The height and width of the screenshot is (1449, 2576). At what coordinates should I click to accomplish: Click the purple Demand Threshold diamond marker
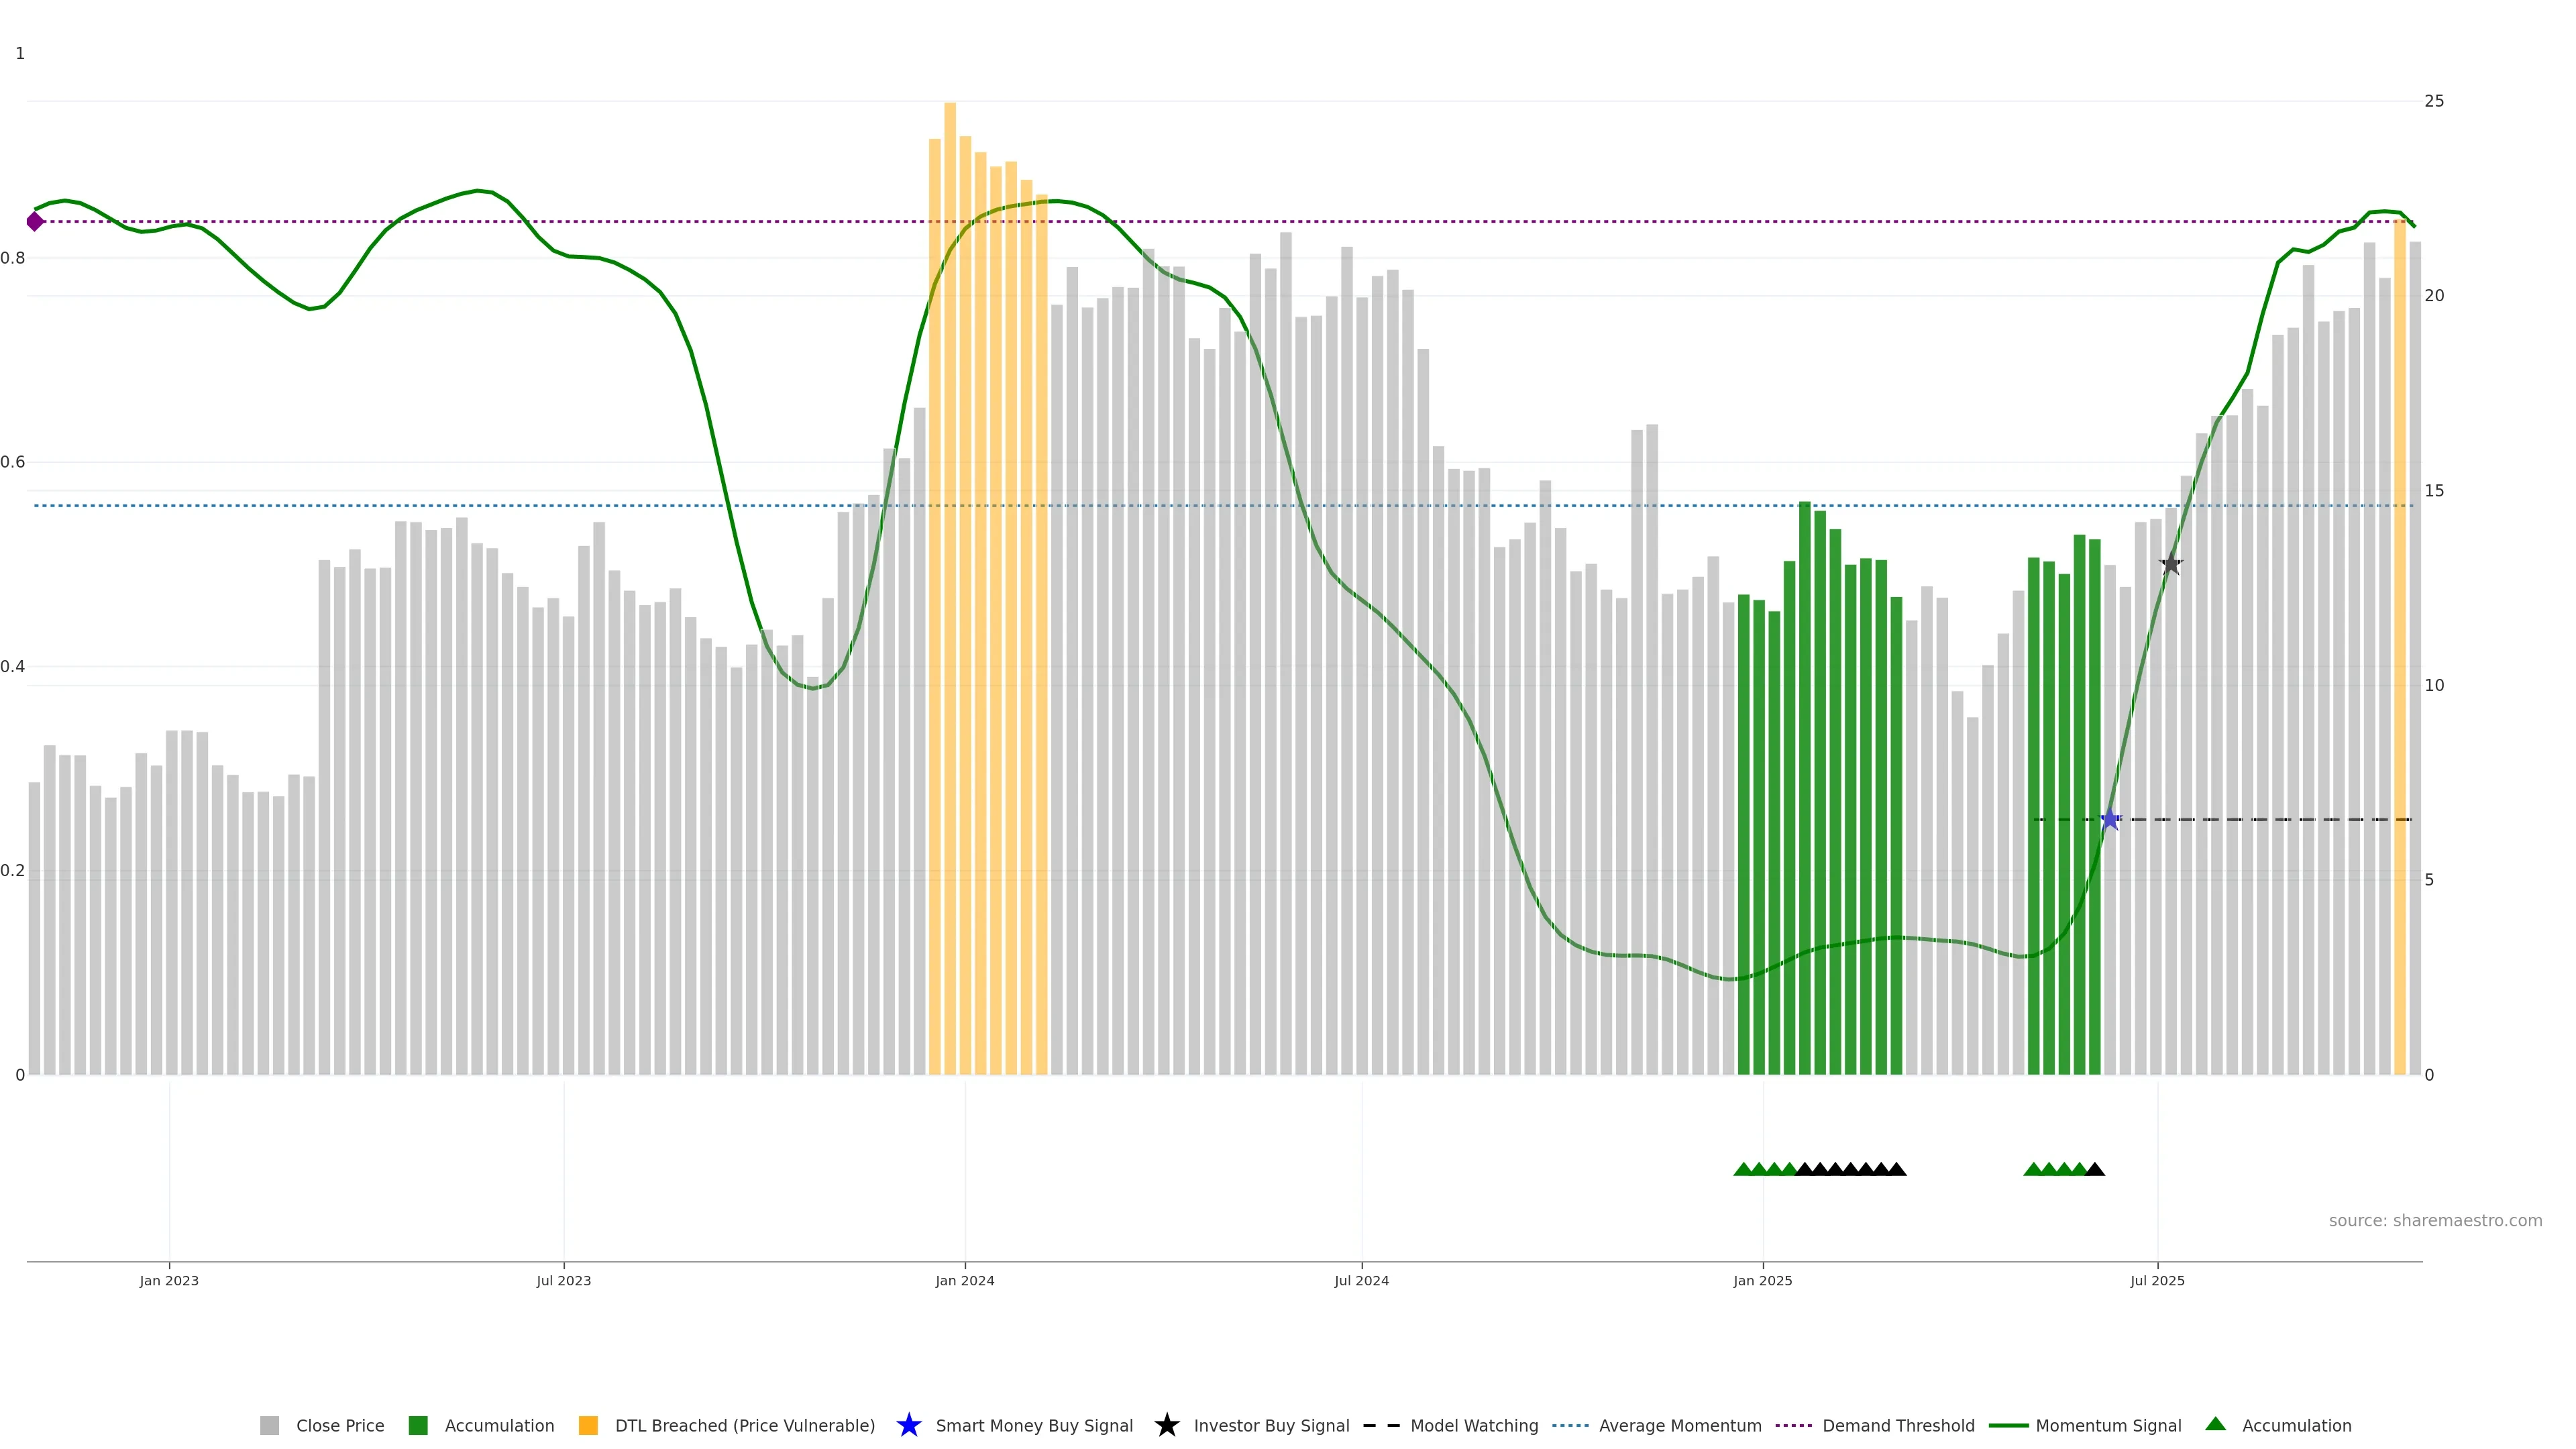[35, 221]
